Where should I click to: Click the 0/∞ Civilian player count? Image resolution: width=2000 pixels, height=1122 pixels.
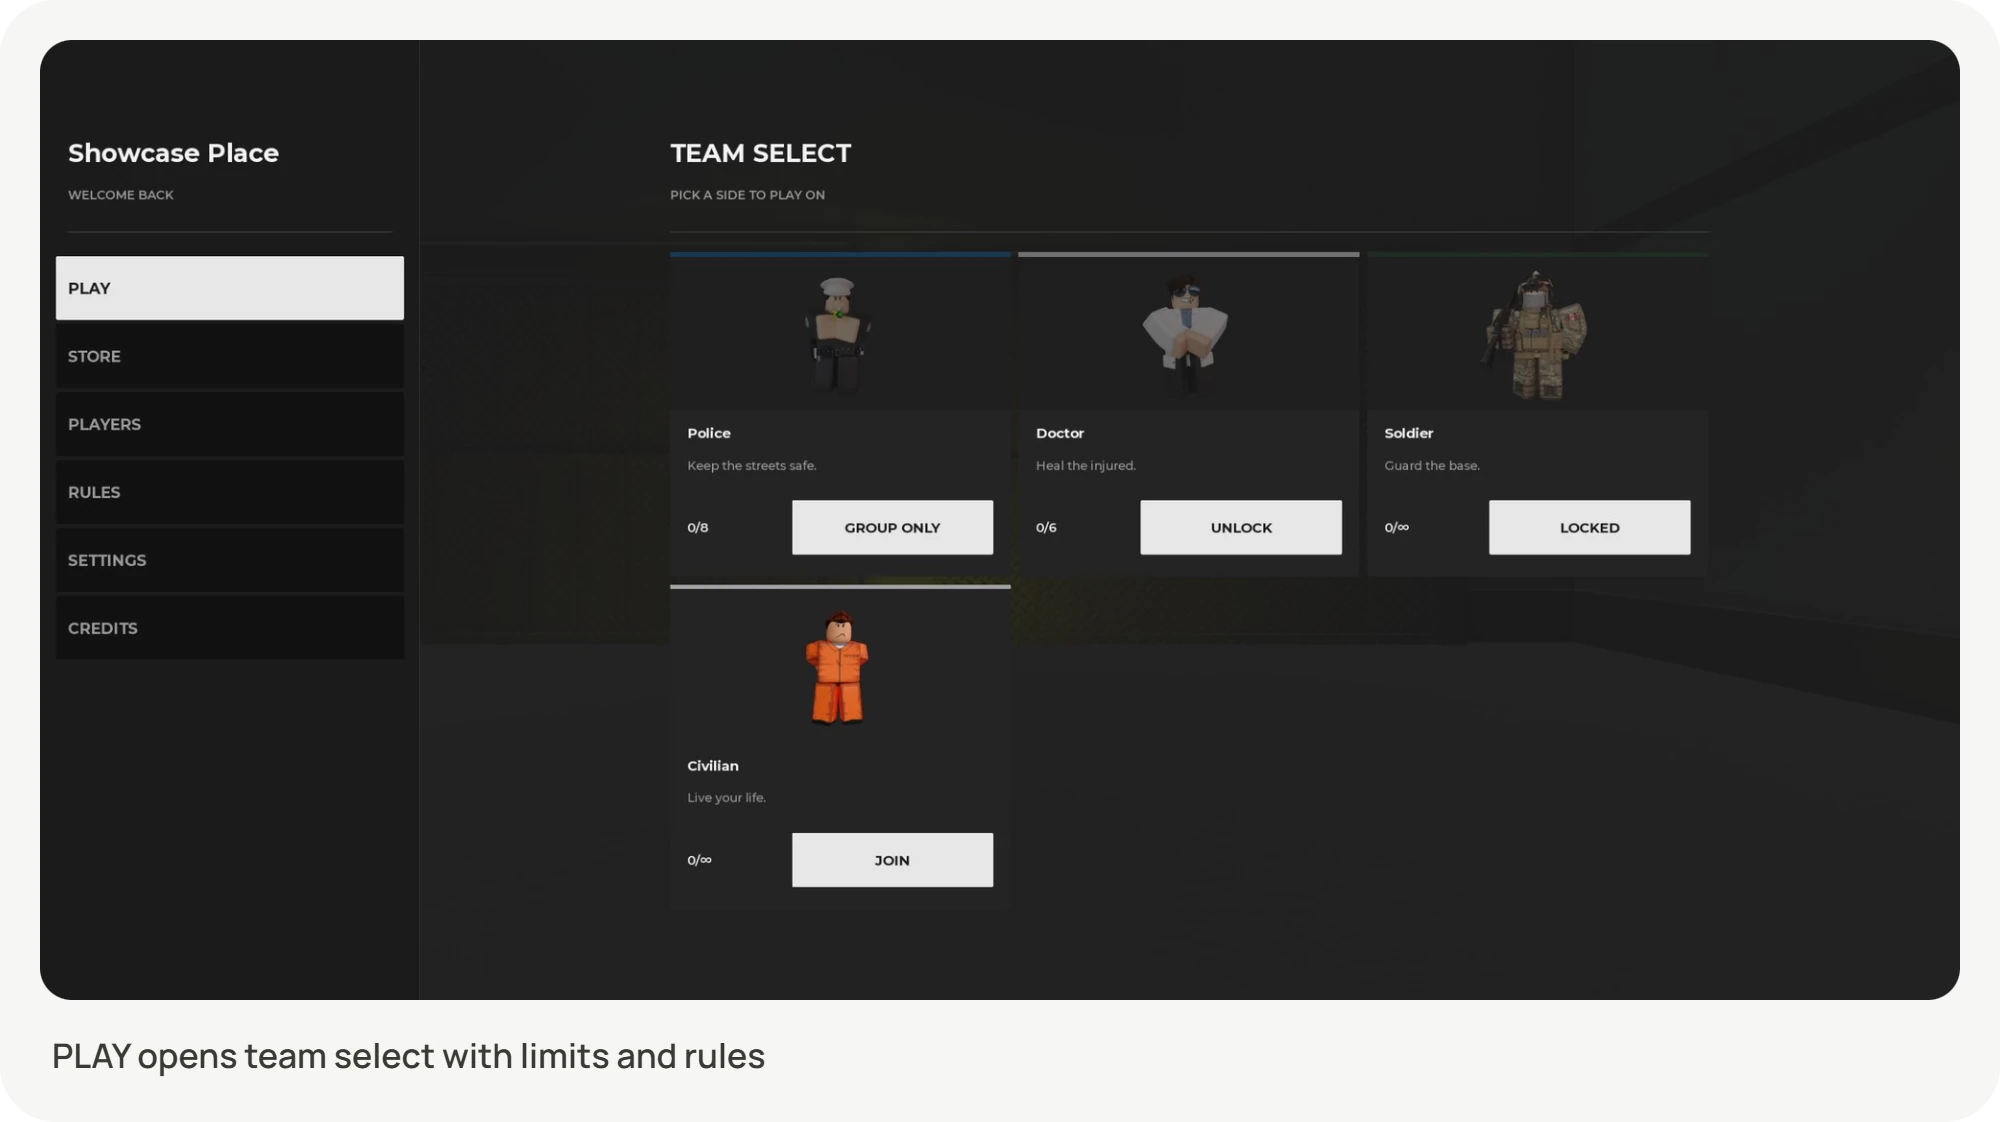[x=700, y=860]
